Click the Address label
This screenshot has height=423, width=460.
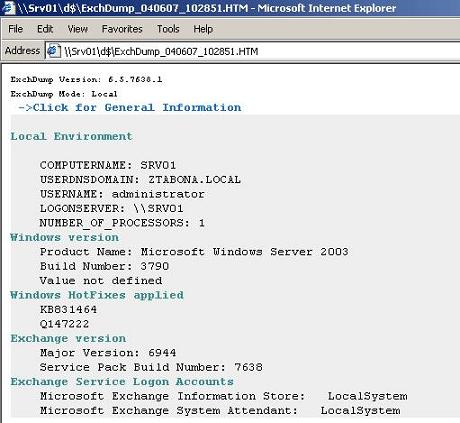[x=22, y=51]
